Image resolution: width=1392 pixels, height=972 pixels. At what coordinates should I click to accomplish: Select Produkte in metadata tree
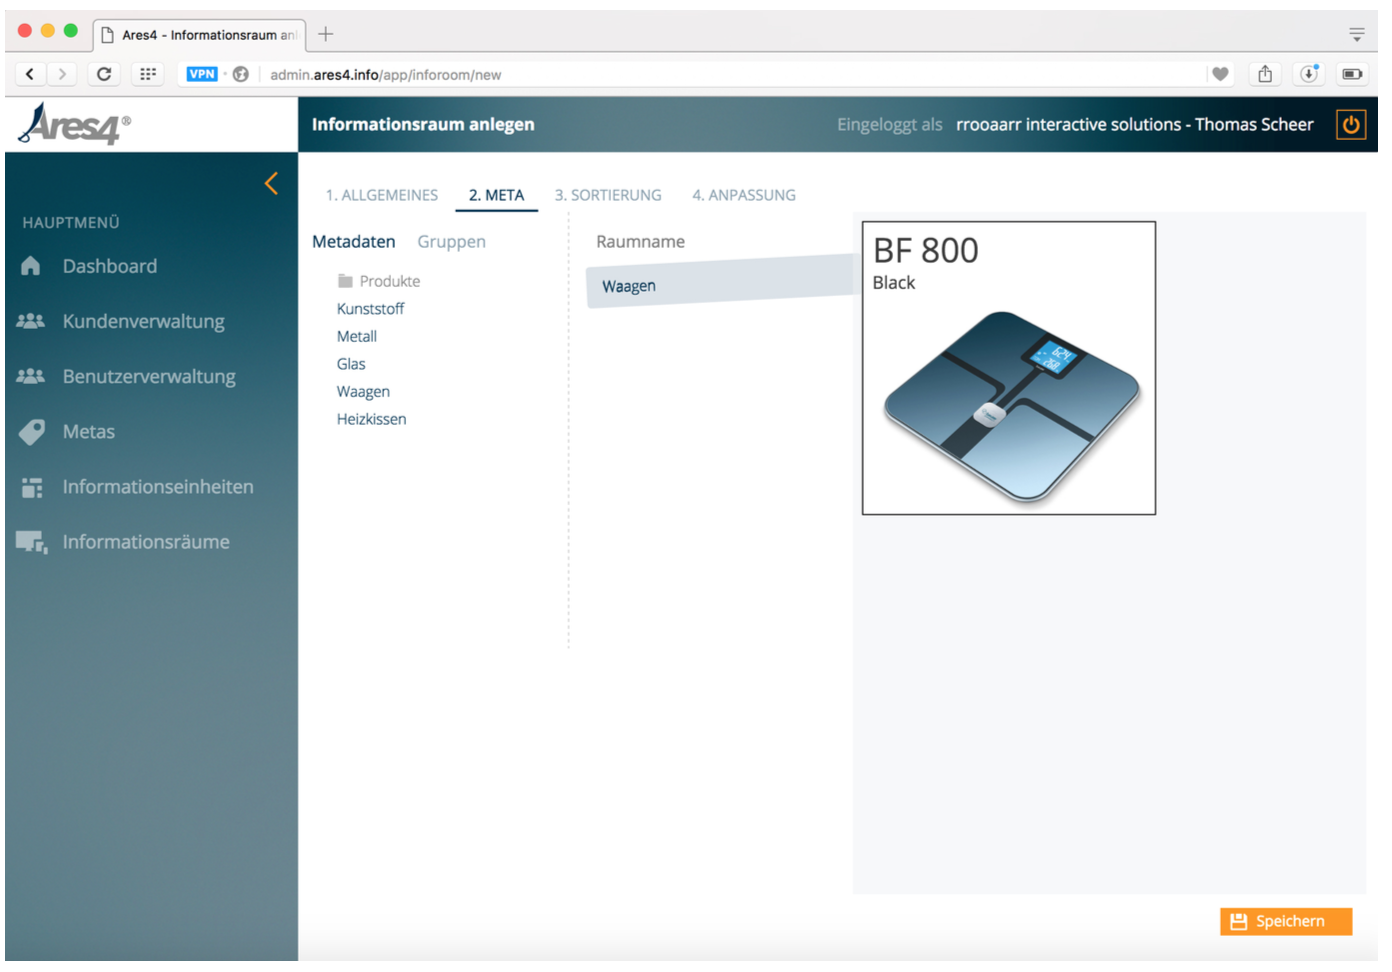tap(390, 281)
